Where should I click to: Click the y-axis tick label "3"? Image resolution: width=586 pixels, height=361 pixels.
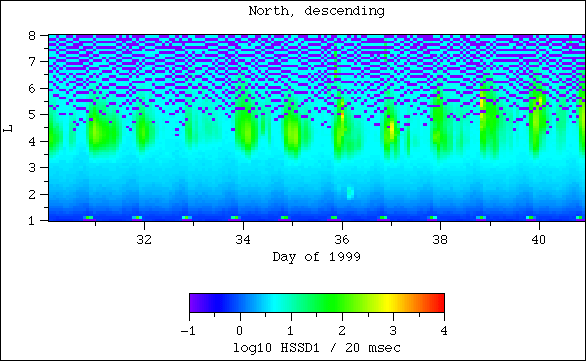point(32,167)
